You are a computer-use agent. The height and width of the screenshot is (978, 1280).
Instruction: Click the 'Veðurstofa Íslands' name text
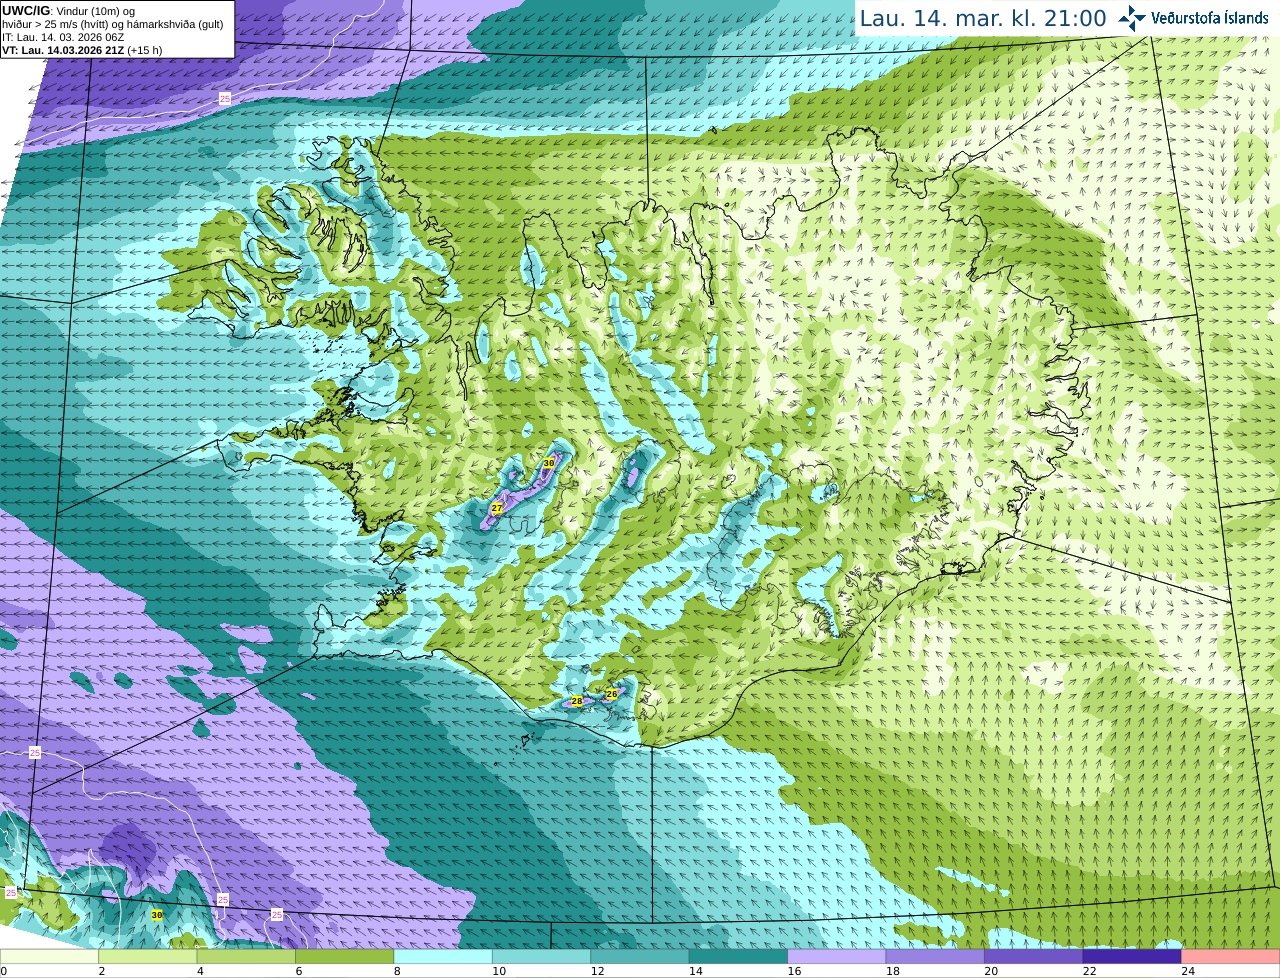click(1209, 18)
